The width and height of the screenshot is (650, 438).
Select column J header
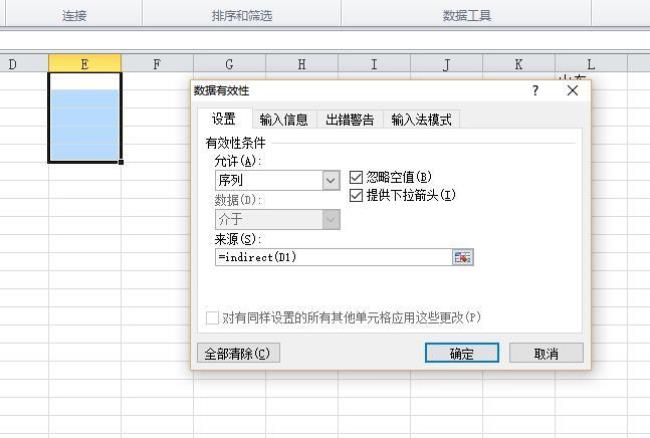point(446,64)
